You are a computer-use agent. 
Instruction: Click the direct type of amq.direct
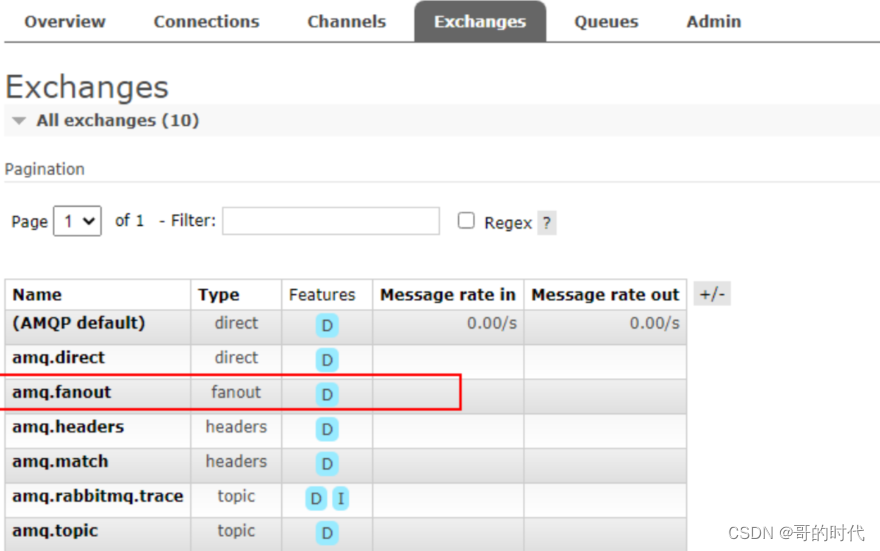click(236, 357)
